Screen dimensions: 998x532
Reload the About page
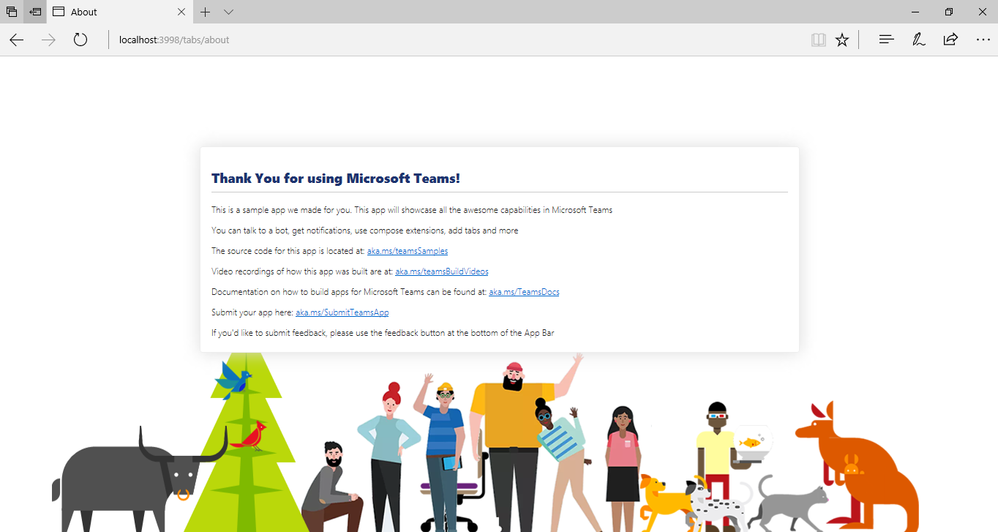coord(80,39)
